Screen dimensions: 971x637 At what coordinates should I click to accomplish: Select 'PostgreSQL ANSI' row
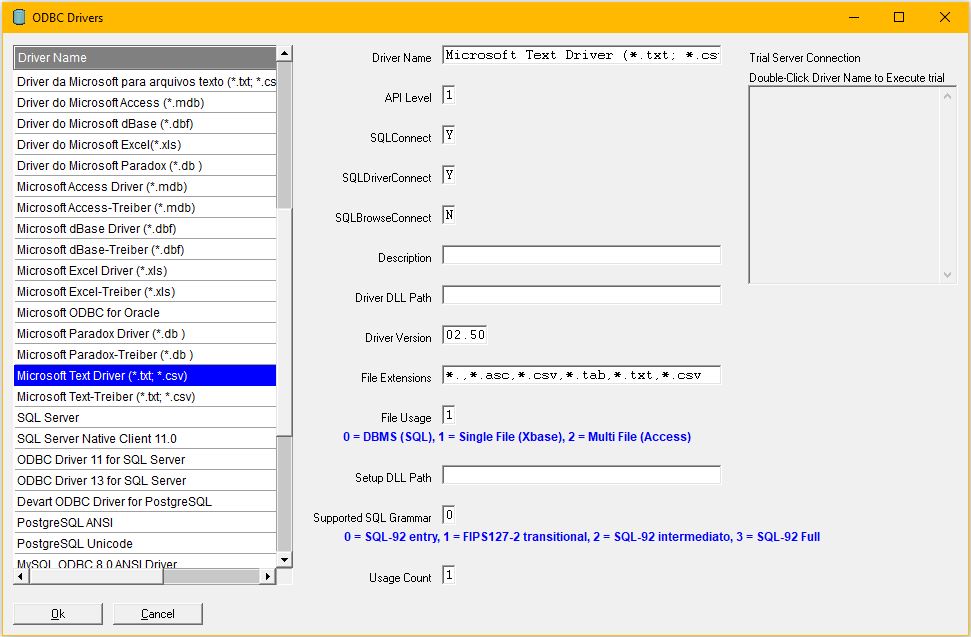[x=145, y=523]
